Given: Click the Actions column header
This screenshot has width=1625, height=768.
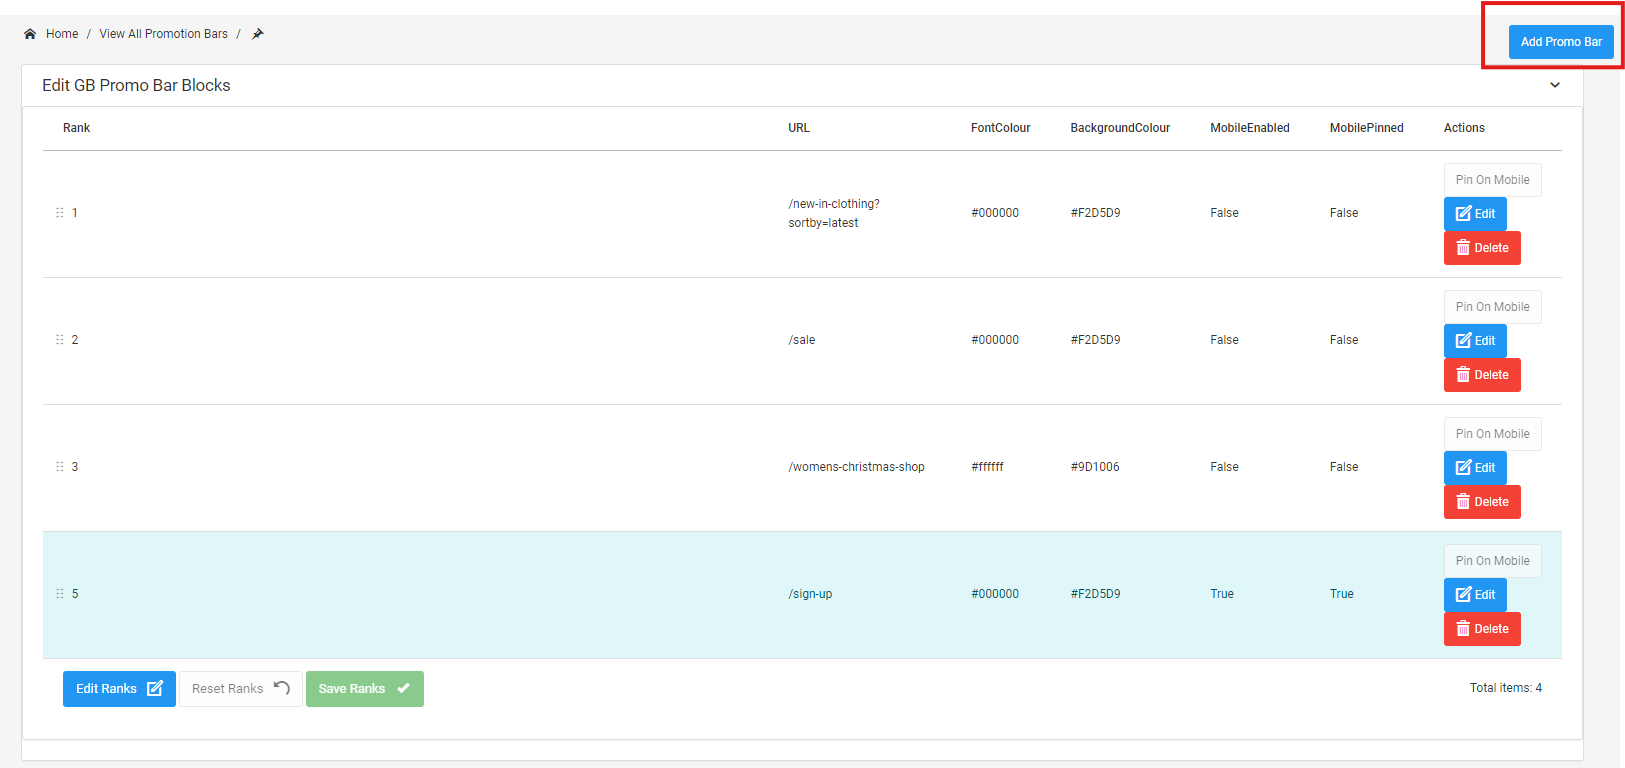Looking at the screenshot, I should point(1464,128).
